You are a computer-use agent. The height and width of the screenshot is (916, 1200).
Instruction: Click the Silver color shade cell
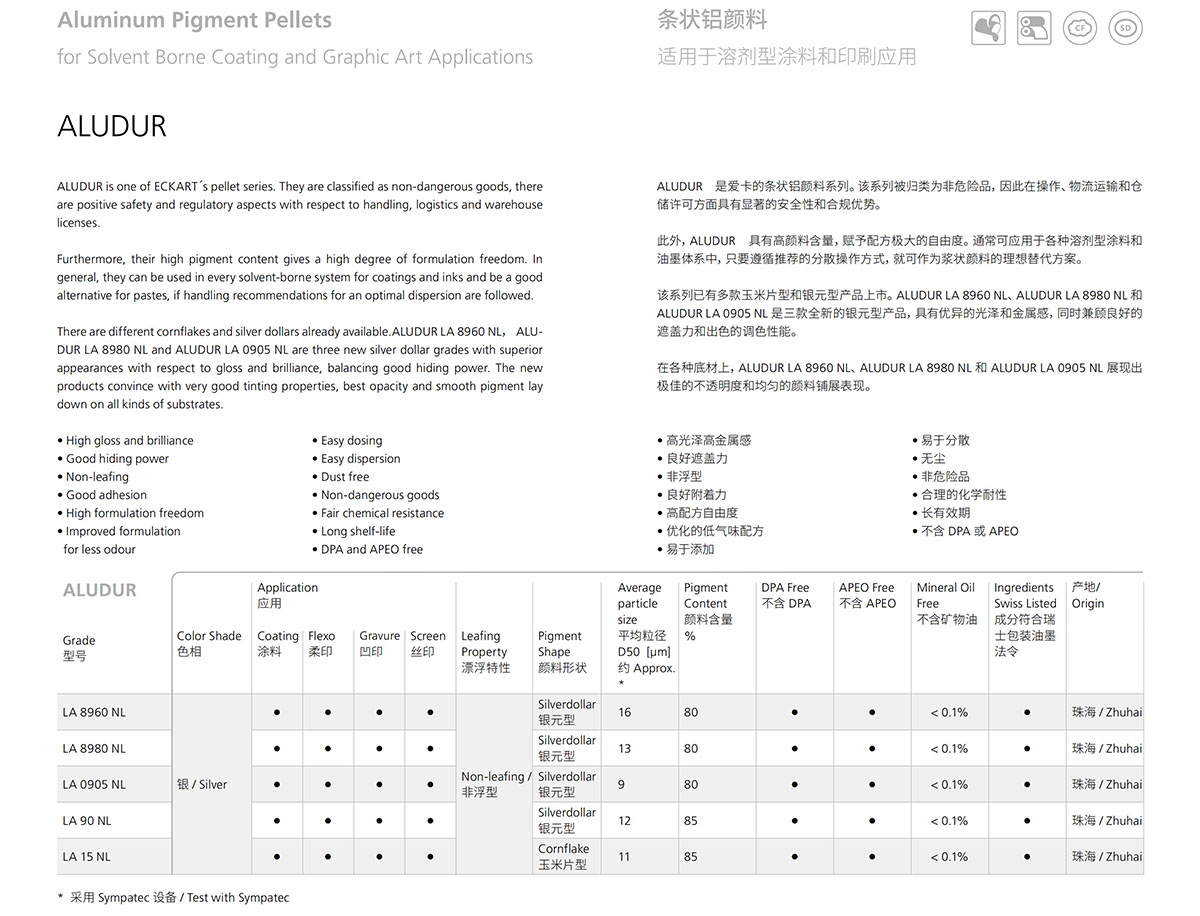click(x=202, y=785)
